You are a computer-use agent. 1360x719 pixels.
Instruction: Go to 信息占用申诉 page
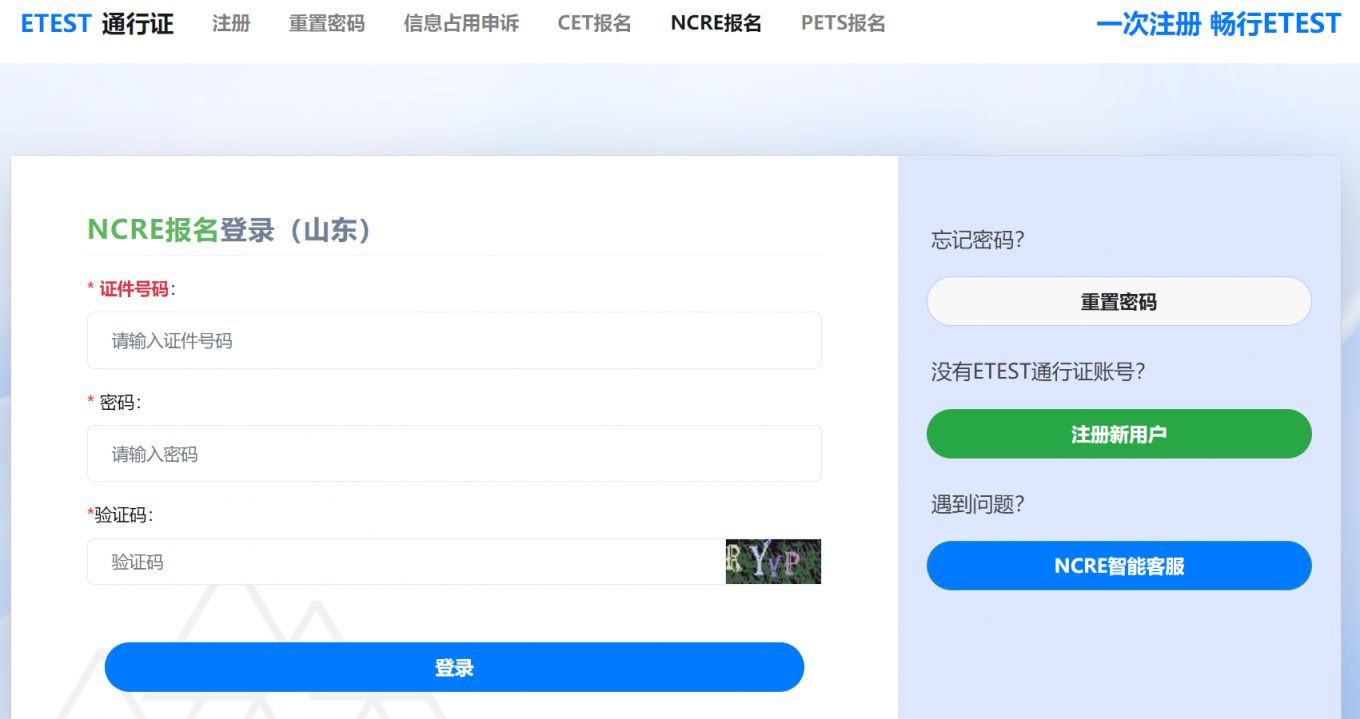[461, 23]
